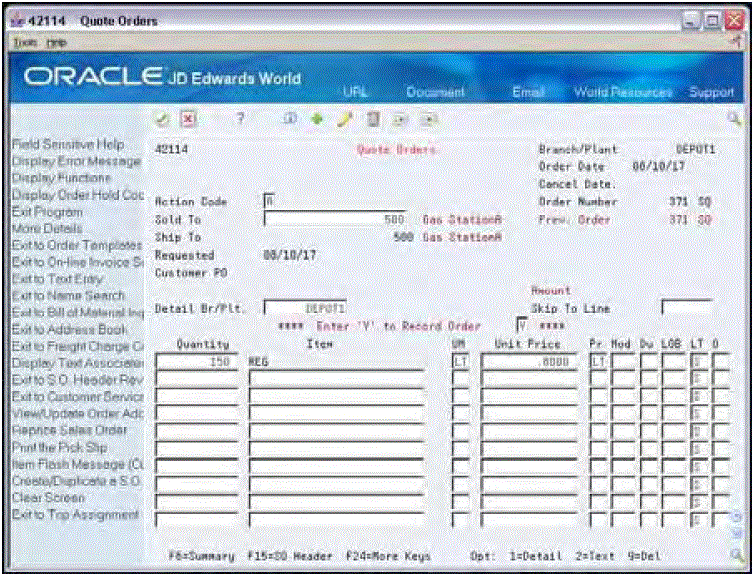The image size is (753, 574).
Task: Choose Exit to Name Search
Action: (68, 295)
